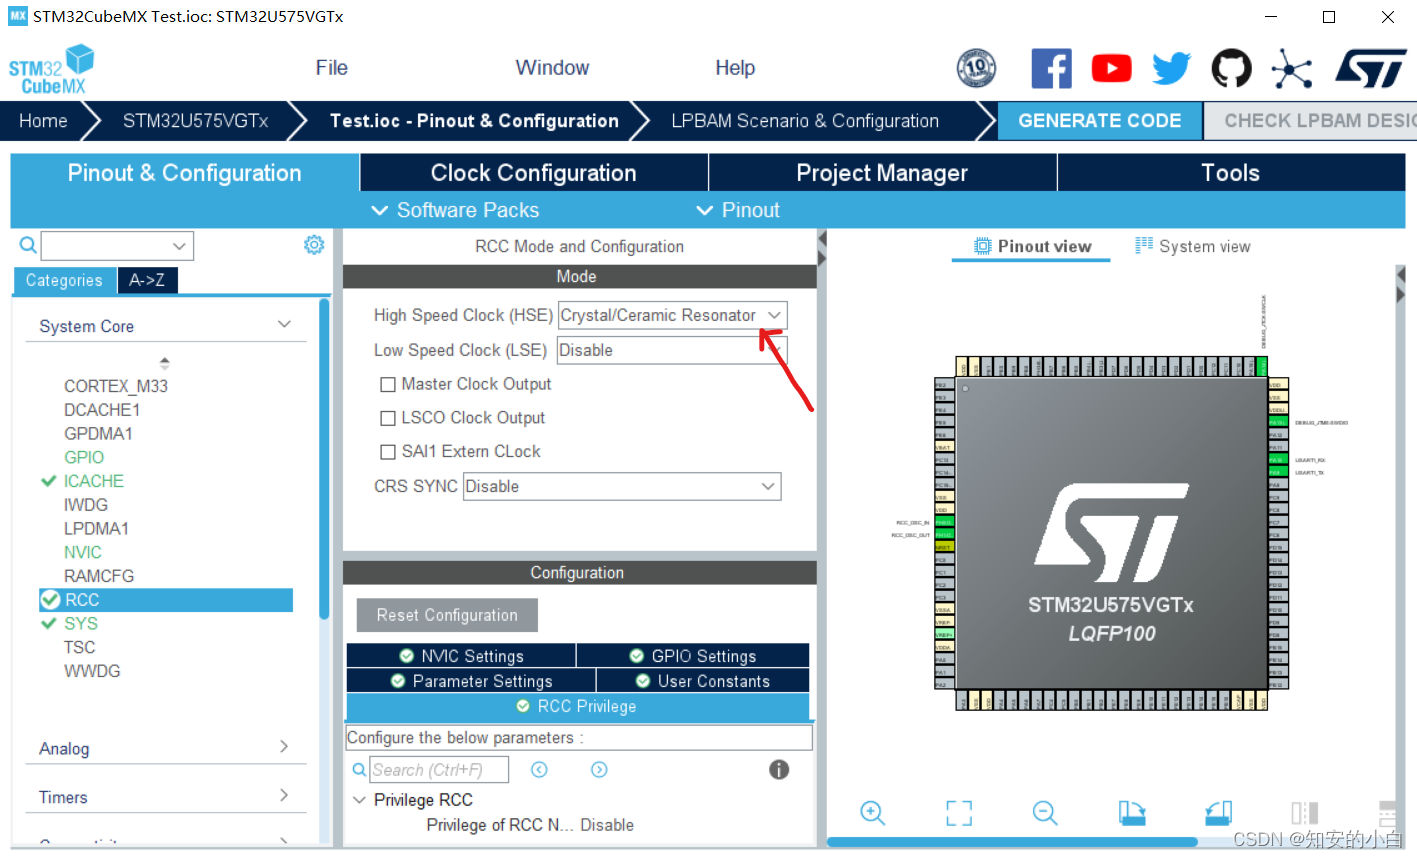Click the parameter search field
This screenshot has width=1417, height=858.
coord(437,769)
